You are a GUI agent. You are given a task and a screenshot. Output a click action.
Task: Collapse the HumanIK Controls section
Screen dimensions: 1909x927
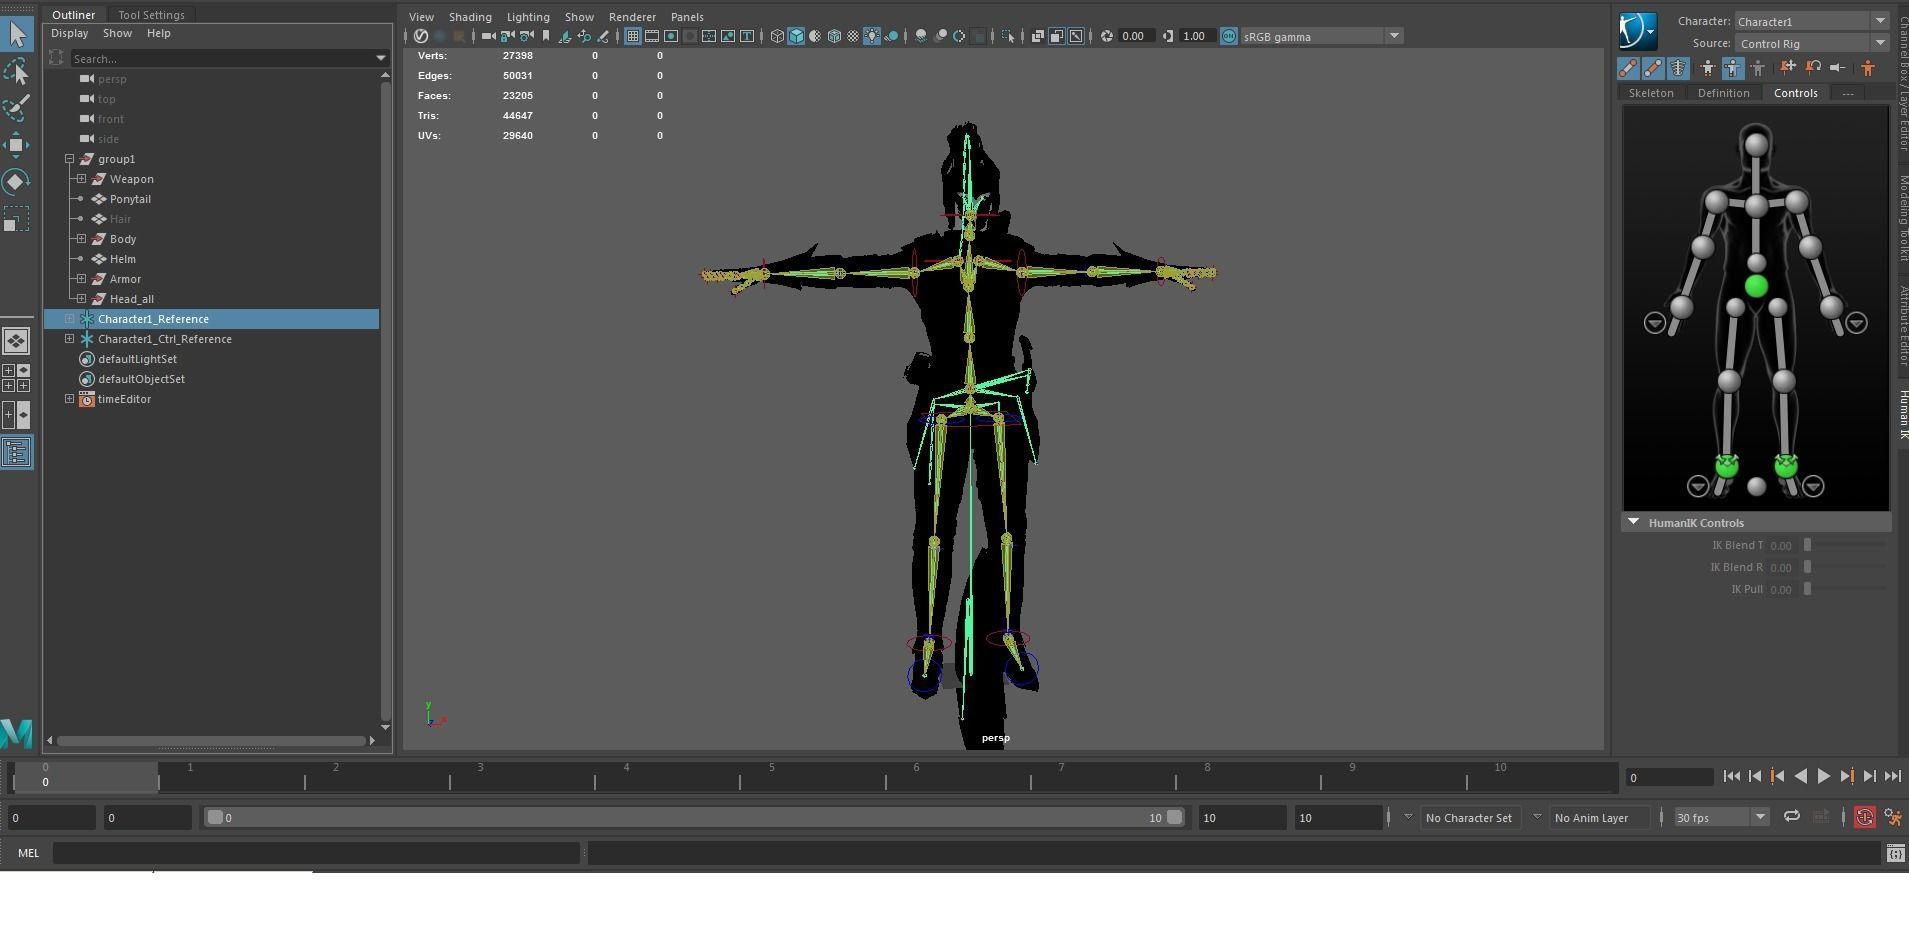(1633, 522)
